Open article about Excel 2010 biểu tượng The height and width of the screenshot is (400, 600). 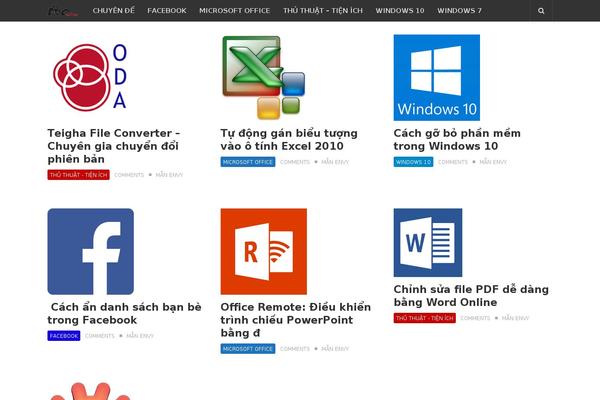[289, 139]
